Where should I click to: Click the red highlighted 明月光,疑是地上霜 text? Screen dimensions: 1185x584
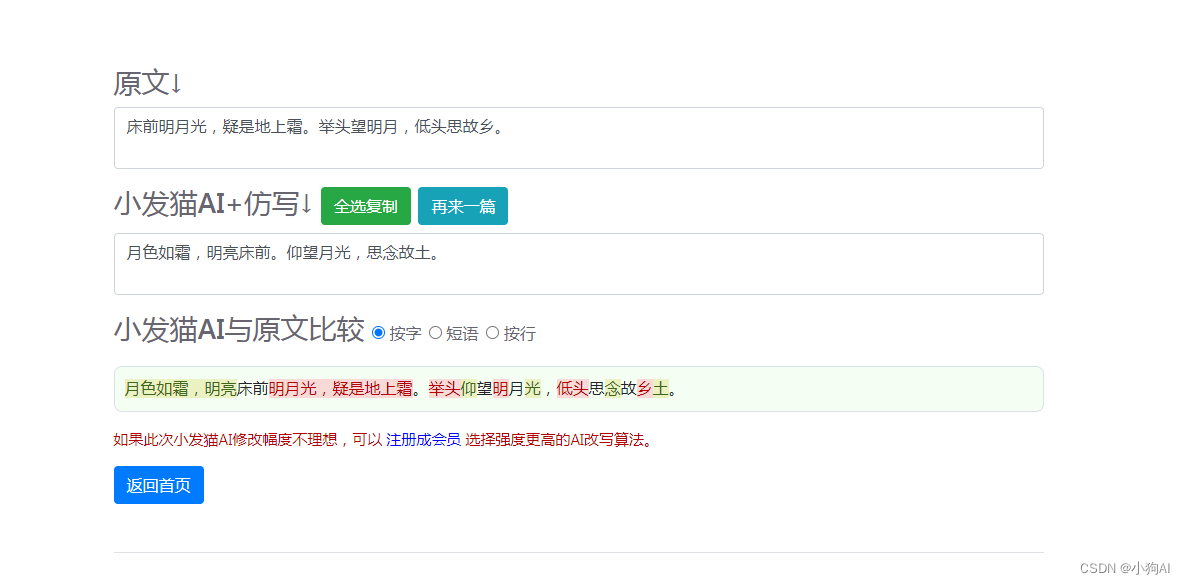(x=340, y=389)
